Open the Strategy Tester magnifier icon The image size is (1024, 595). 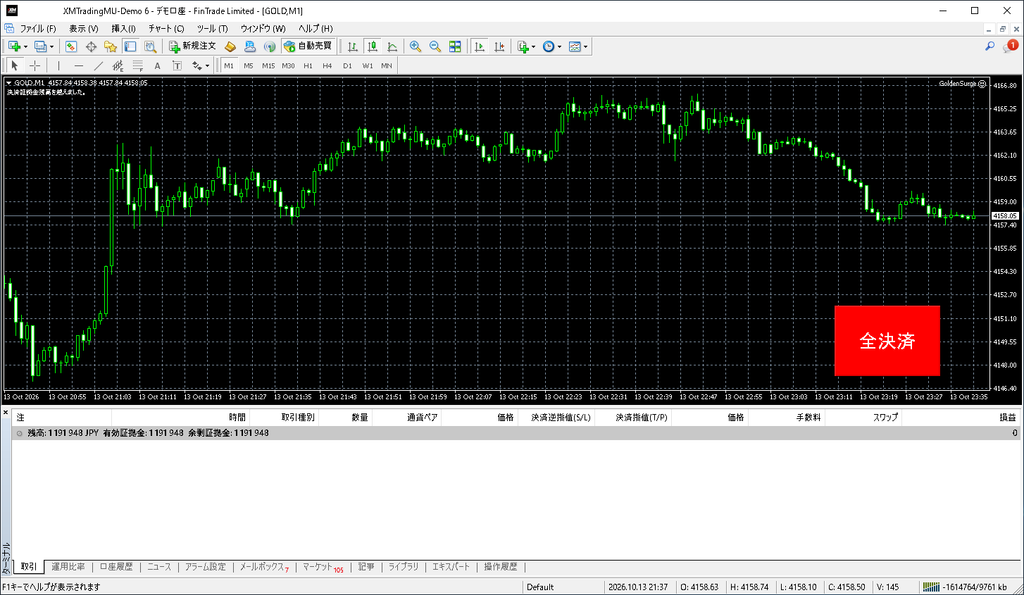tap(150, 46)
